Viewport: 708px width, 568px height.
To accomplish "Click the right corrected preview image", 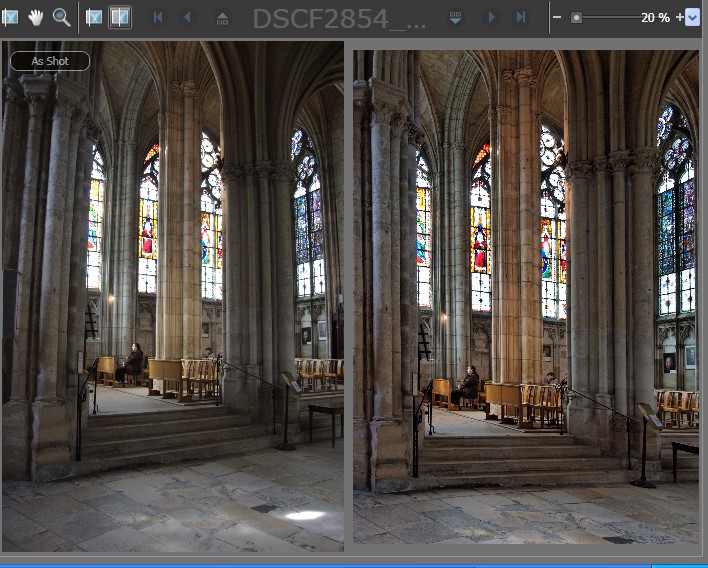I will pos(526,297).
